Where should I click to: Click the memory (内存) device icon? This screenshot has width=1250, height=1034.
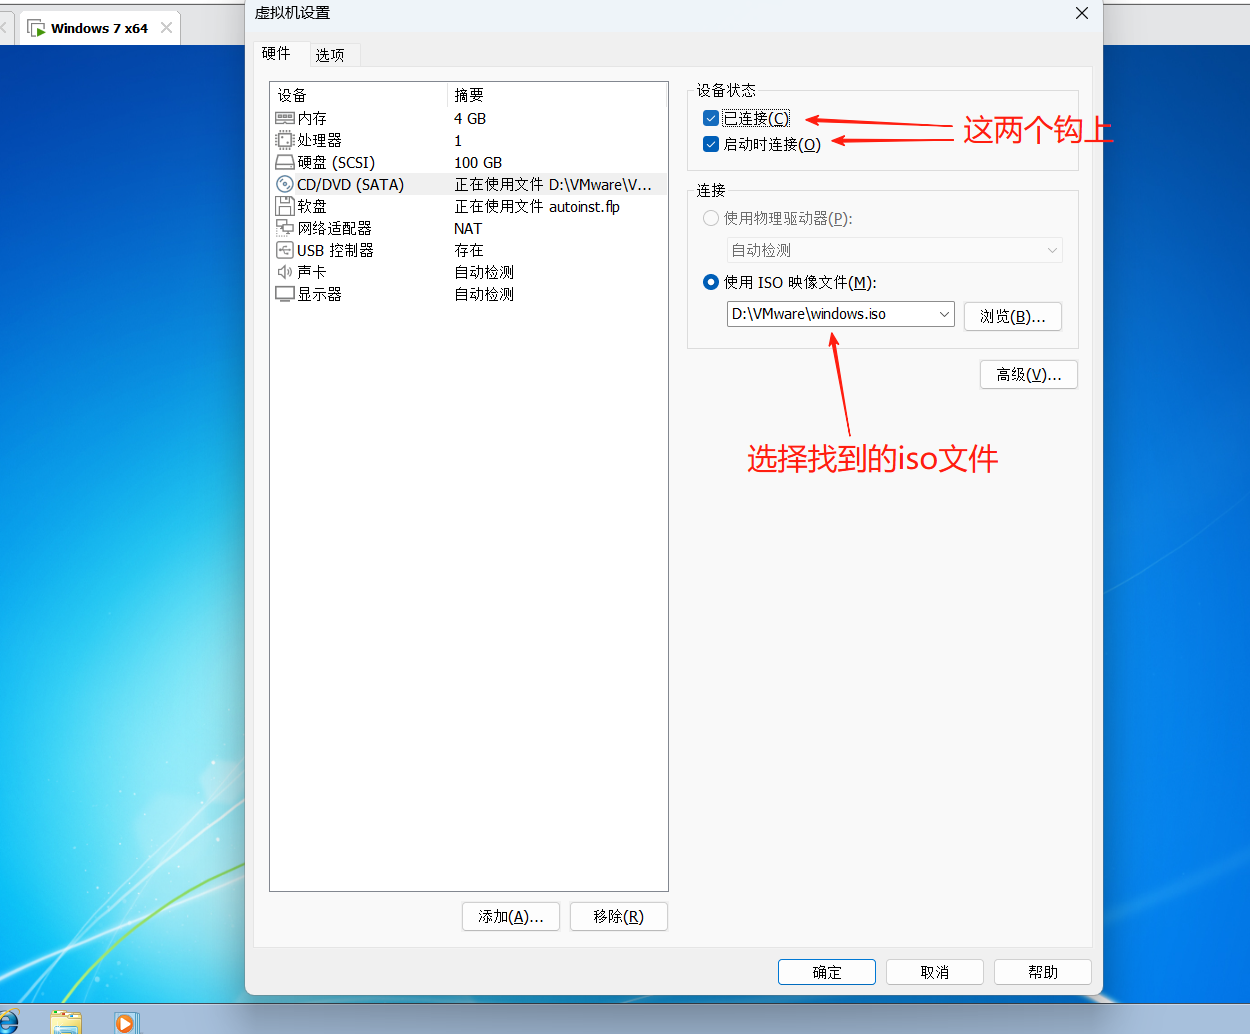pos(285,118)
